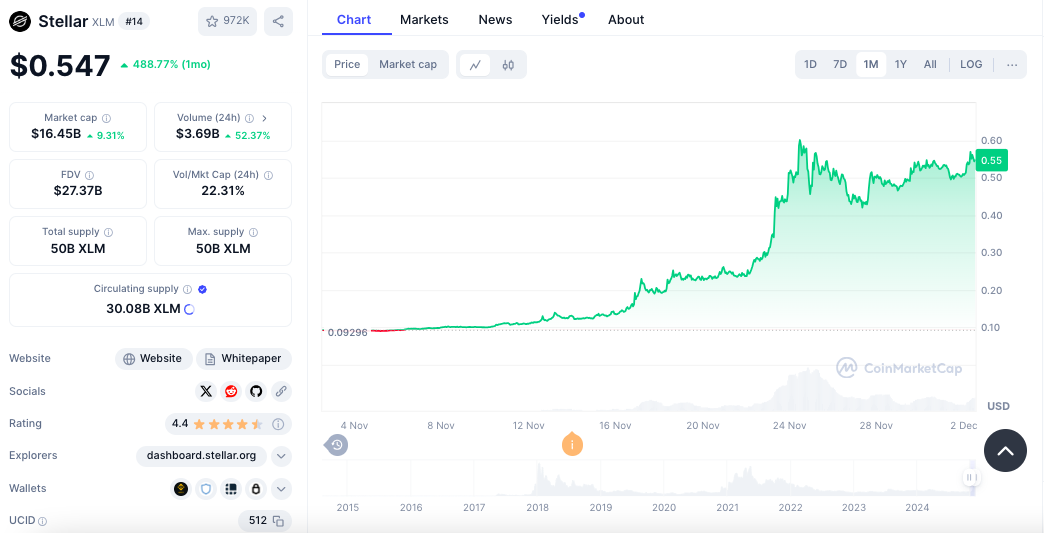Switch to the Markets tab
Viewport: 1044px width, 533px height.
[424, 20]
